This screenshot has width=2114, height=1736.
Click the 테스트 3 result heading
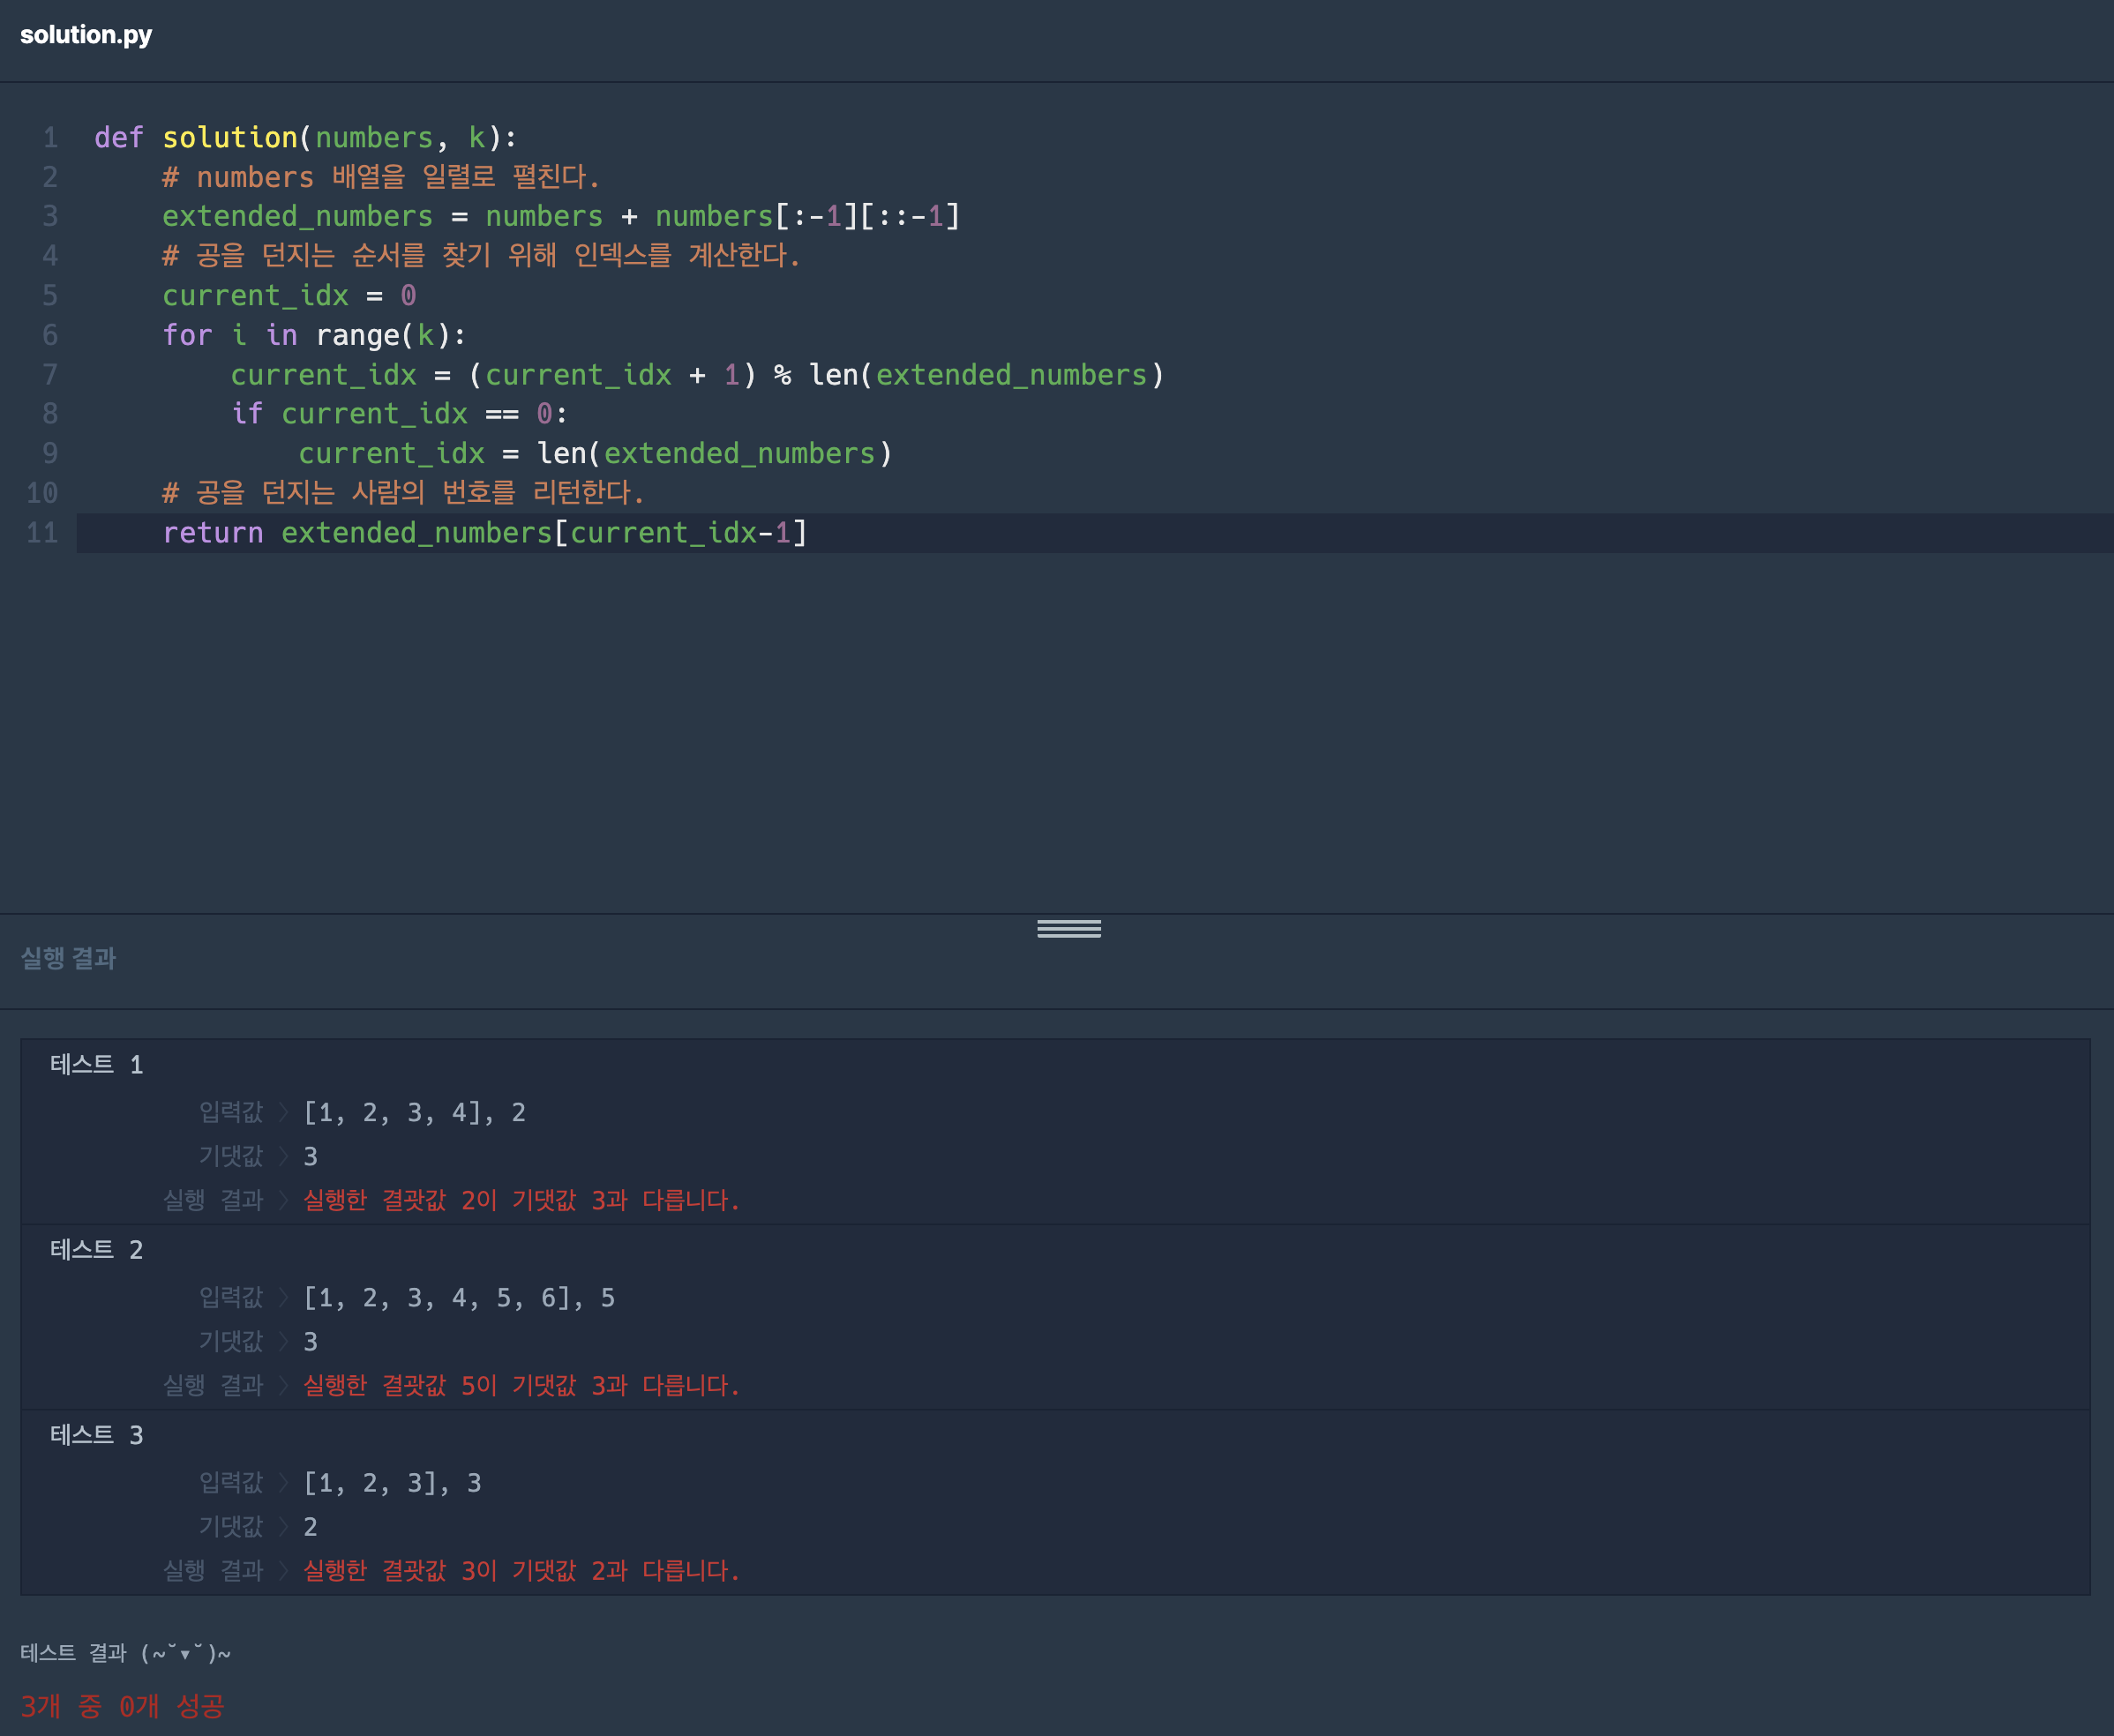96,1435
